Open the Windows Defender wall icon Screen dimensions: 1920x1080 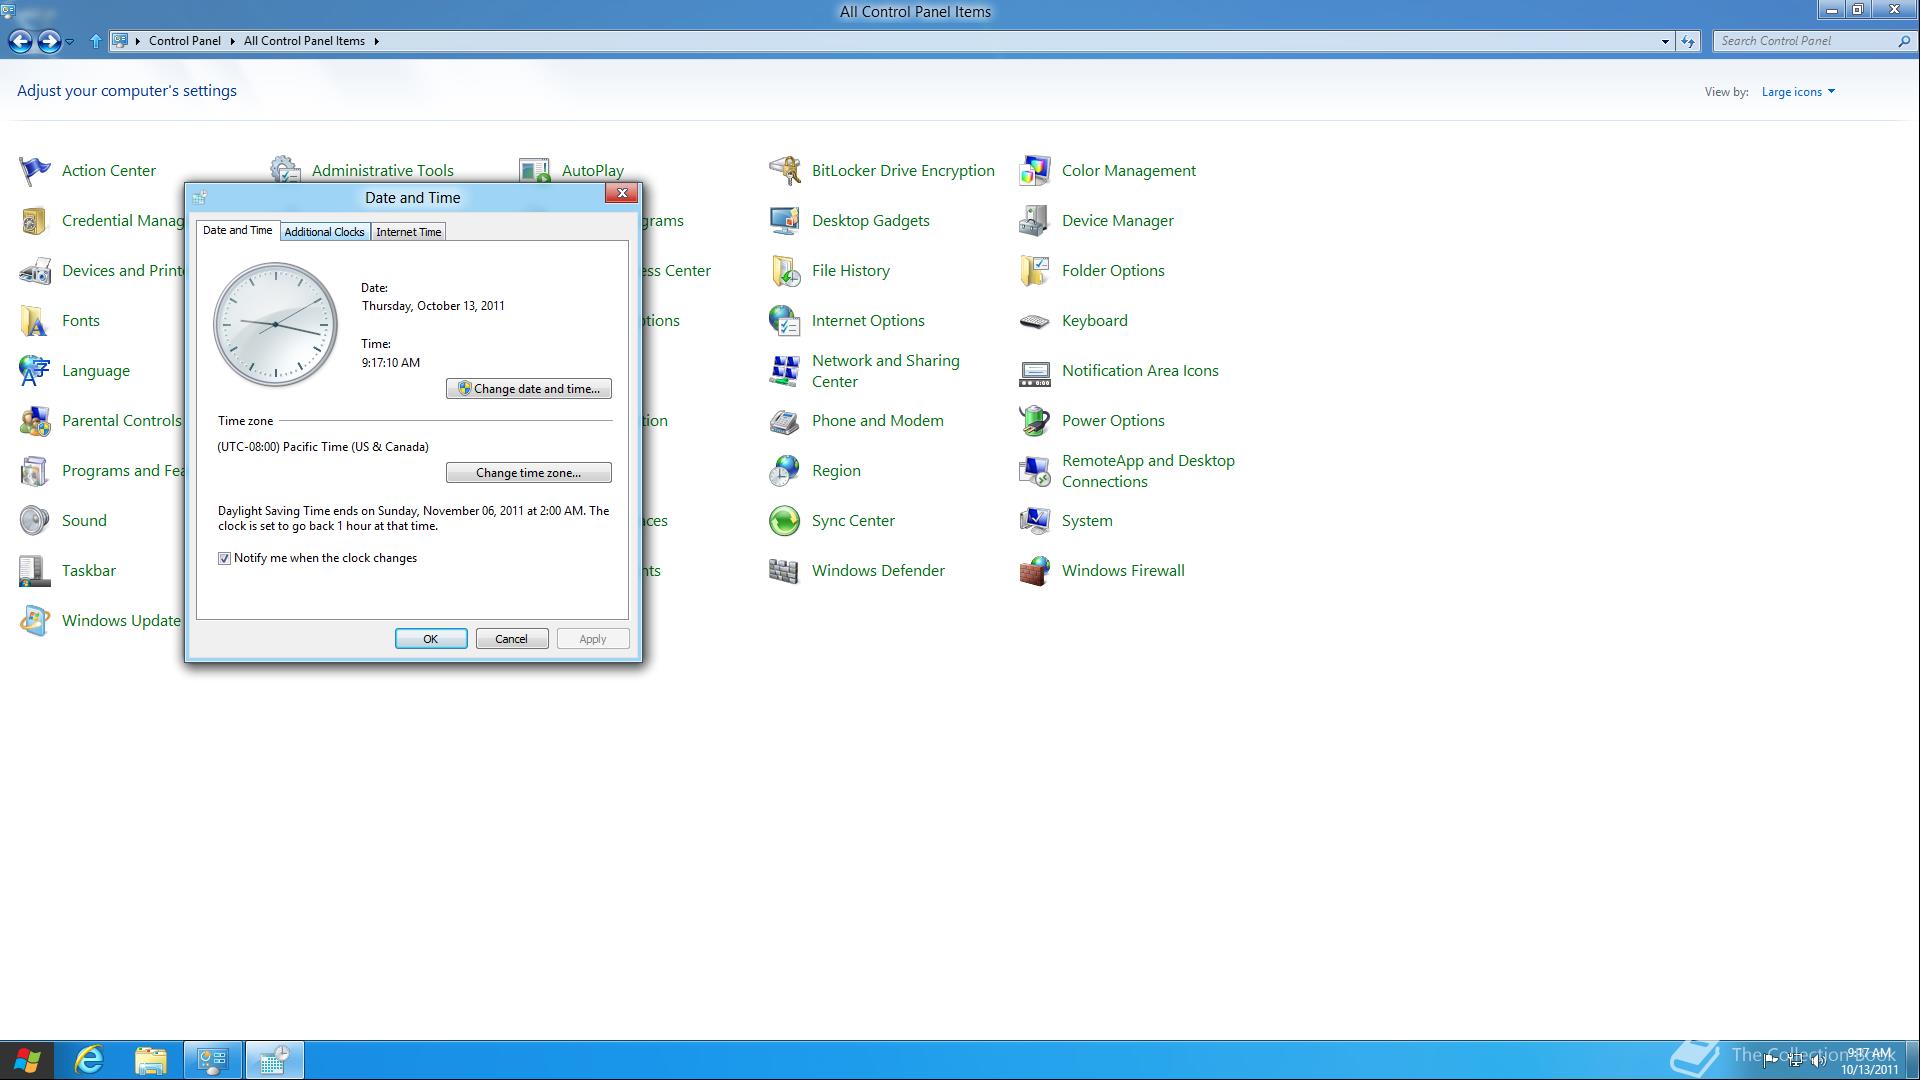click(x=785, y=571)
